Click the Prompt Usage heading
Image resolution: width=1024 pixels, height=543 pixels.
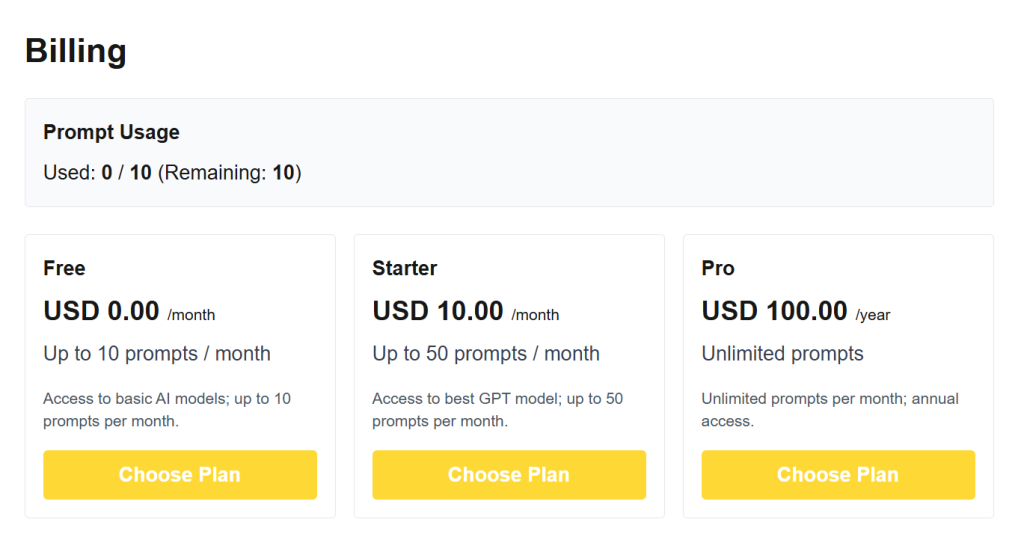pyautogui.click(x=112, y=132)
